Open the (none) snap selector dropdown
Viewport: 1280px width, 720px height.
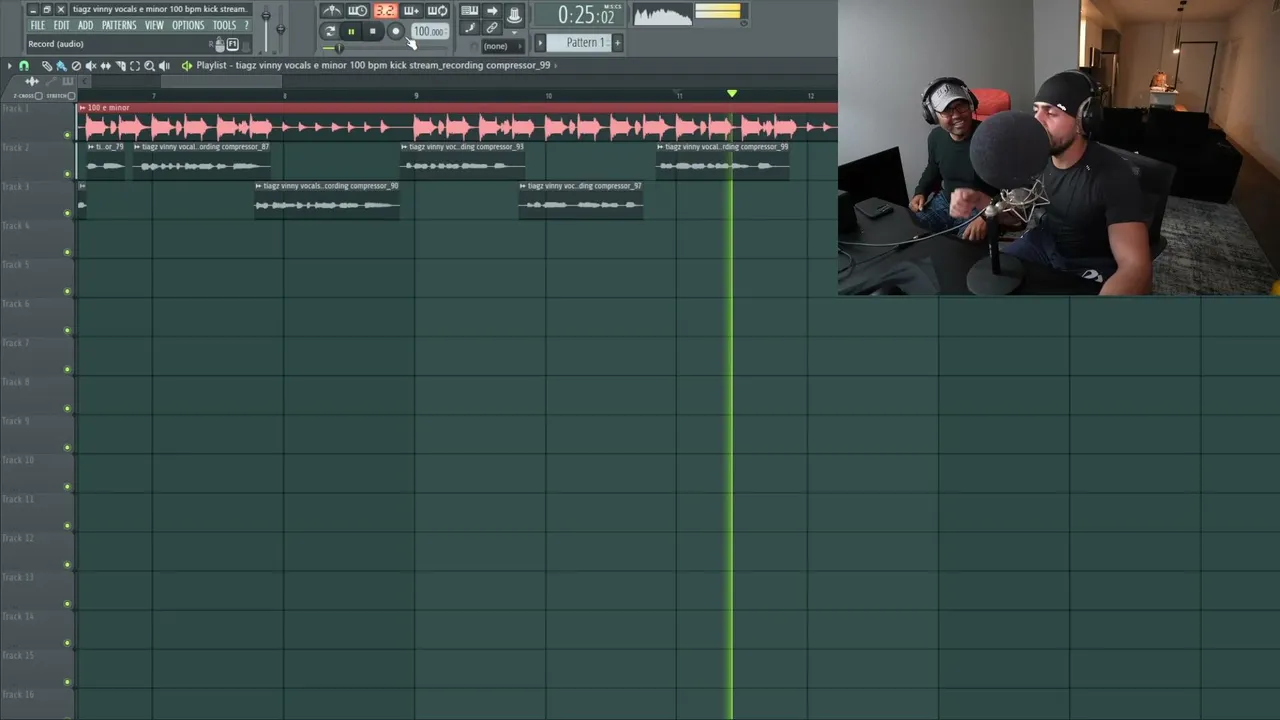(503, 46)
